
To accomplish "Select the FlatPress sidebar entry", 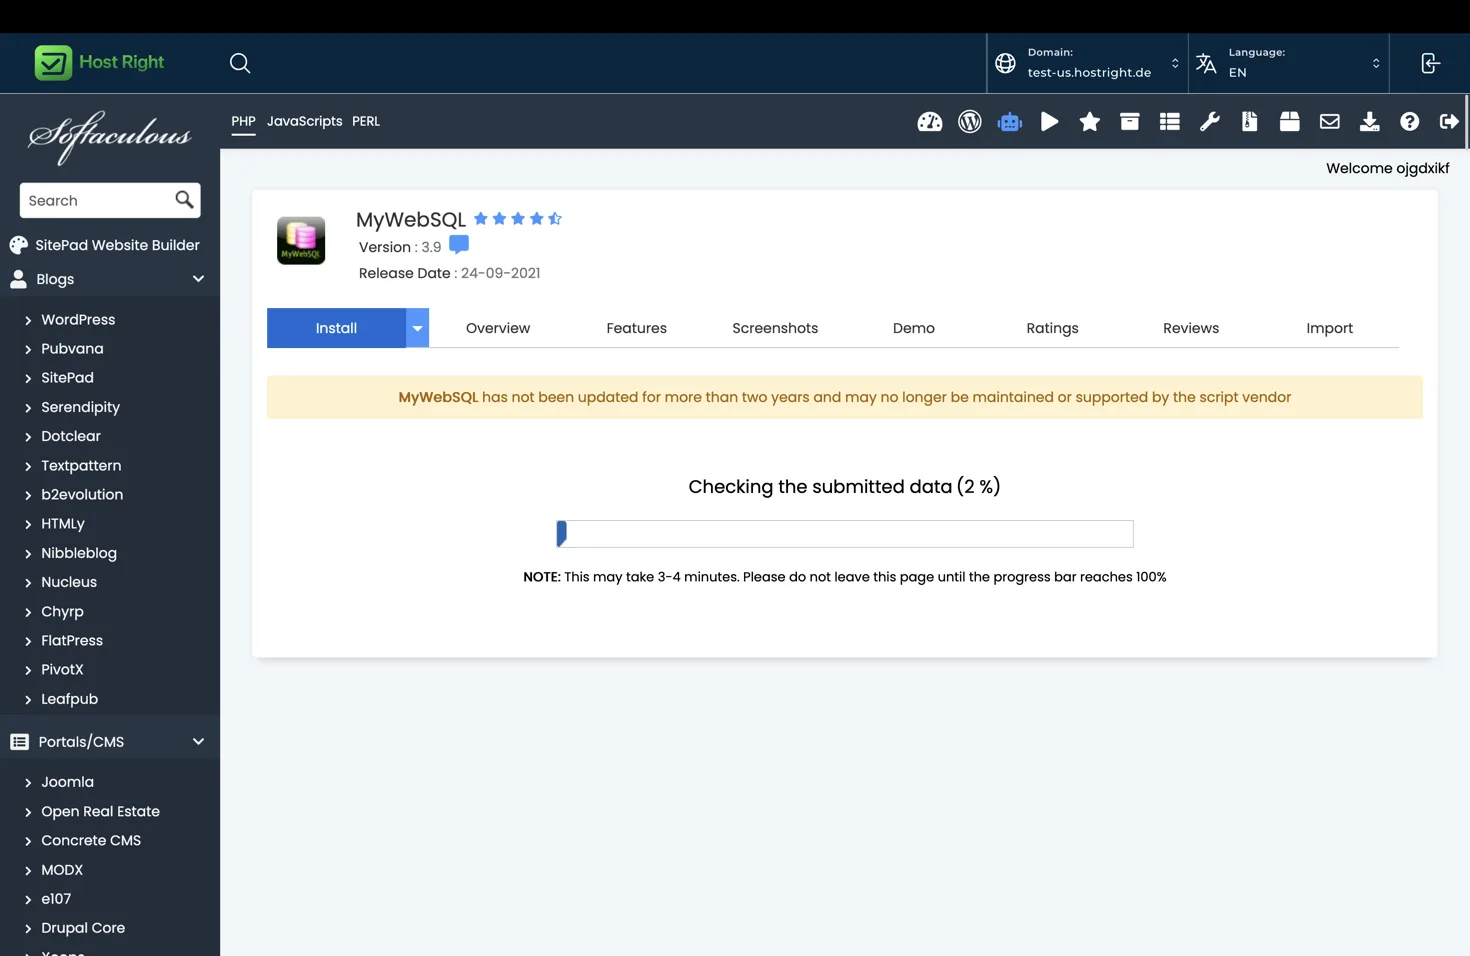I will (72, 641).
